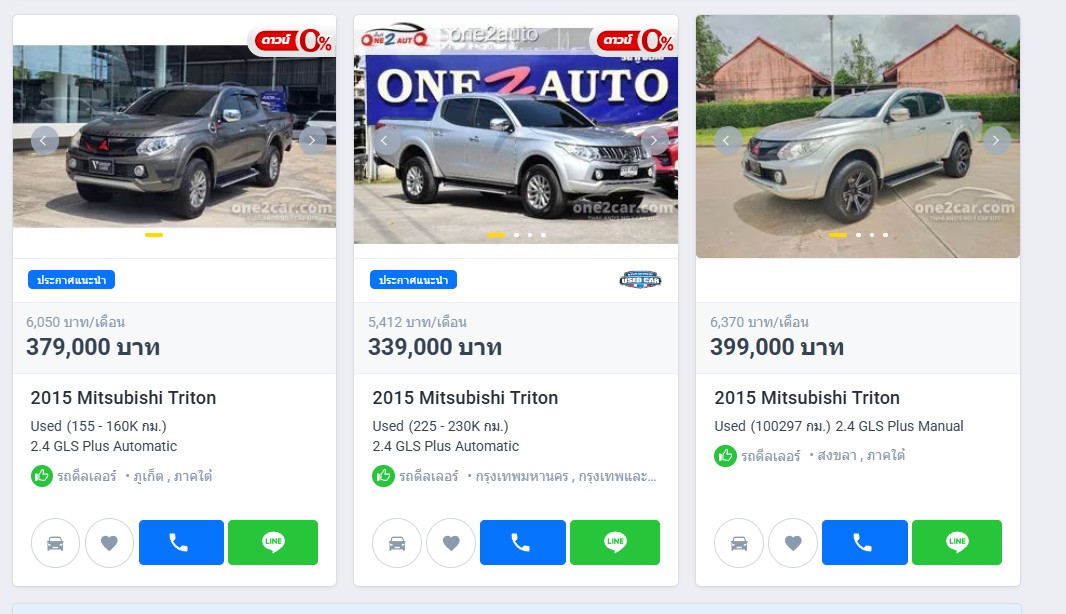
Task: Open the silver Triton photo from Songkhla
Action: [858, 136]
